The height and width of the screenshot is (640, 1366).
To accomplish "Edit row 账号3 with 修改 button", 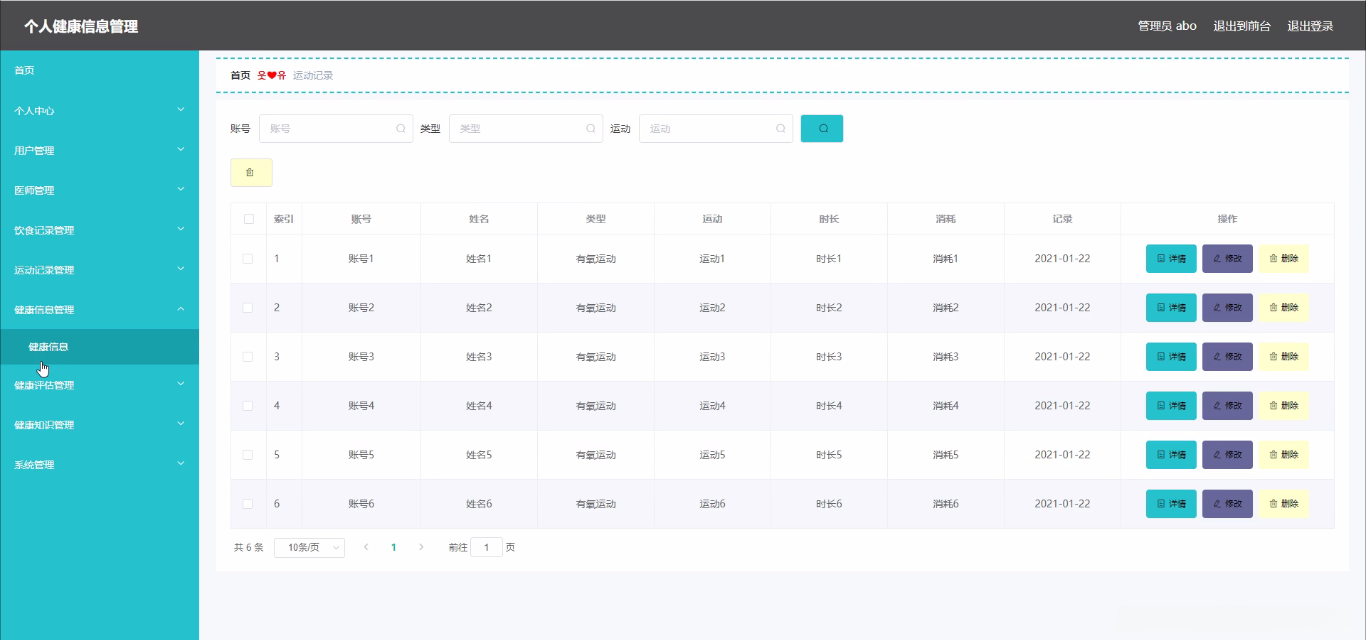I will (1227, 356).
